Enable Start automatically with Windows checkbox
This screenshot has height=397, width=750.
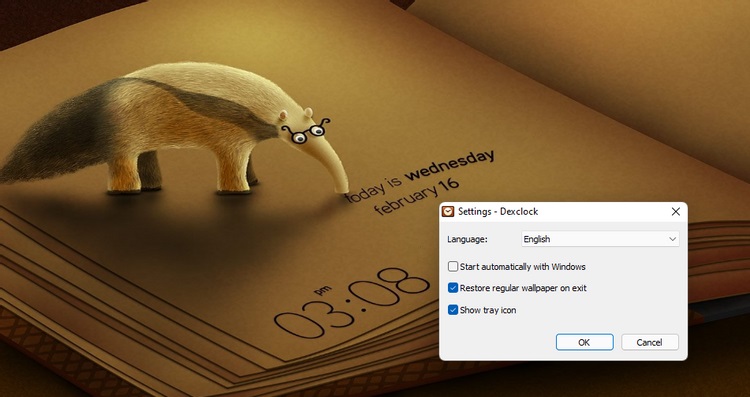(x=452, y=266)
